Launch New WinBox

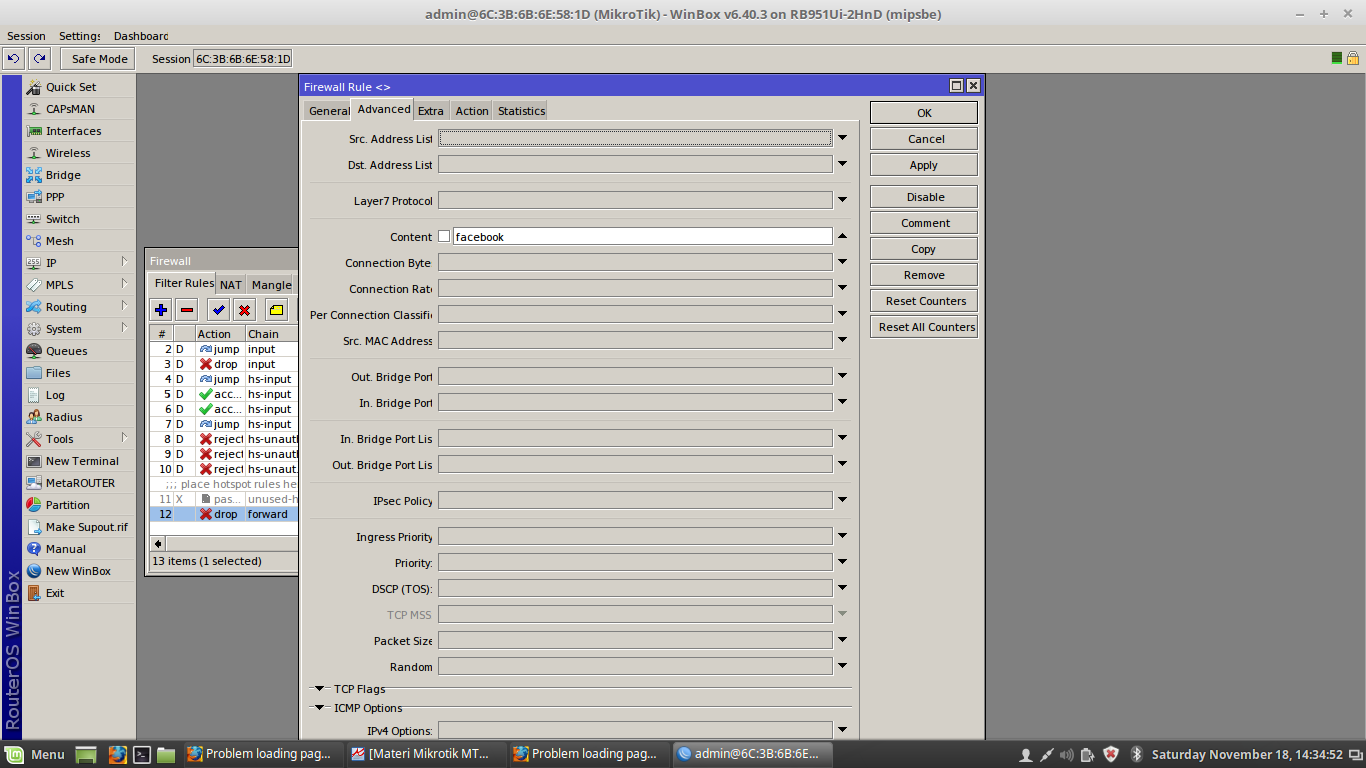point(79,571)
